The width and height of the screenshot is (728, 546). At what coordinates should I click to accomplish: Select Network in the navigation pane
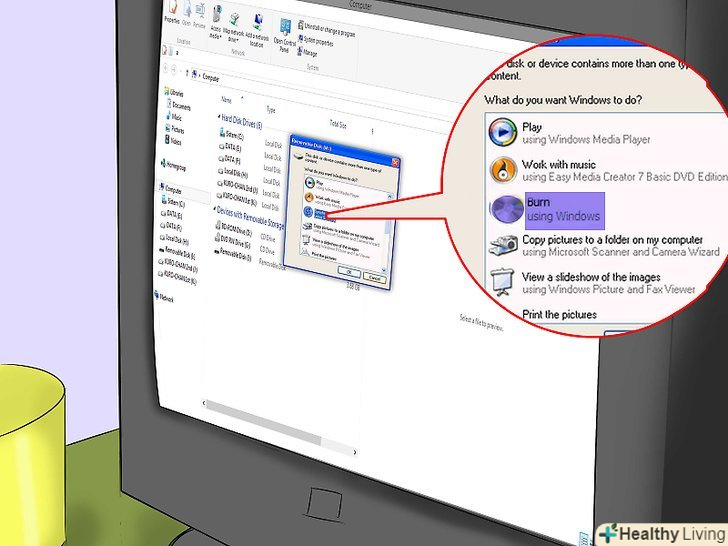[163, 297]
